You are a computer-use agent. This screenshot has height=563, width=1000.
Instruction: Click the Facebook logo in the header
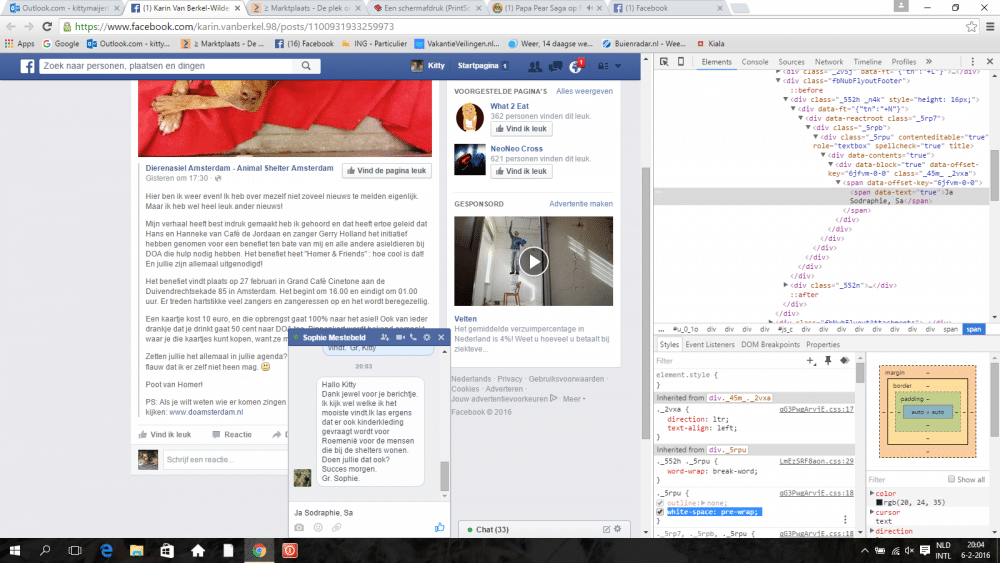[27, 66]
